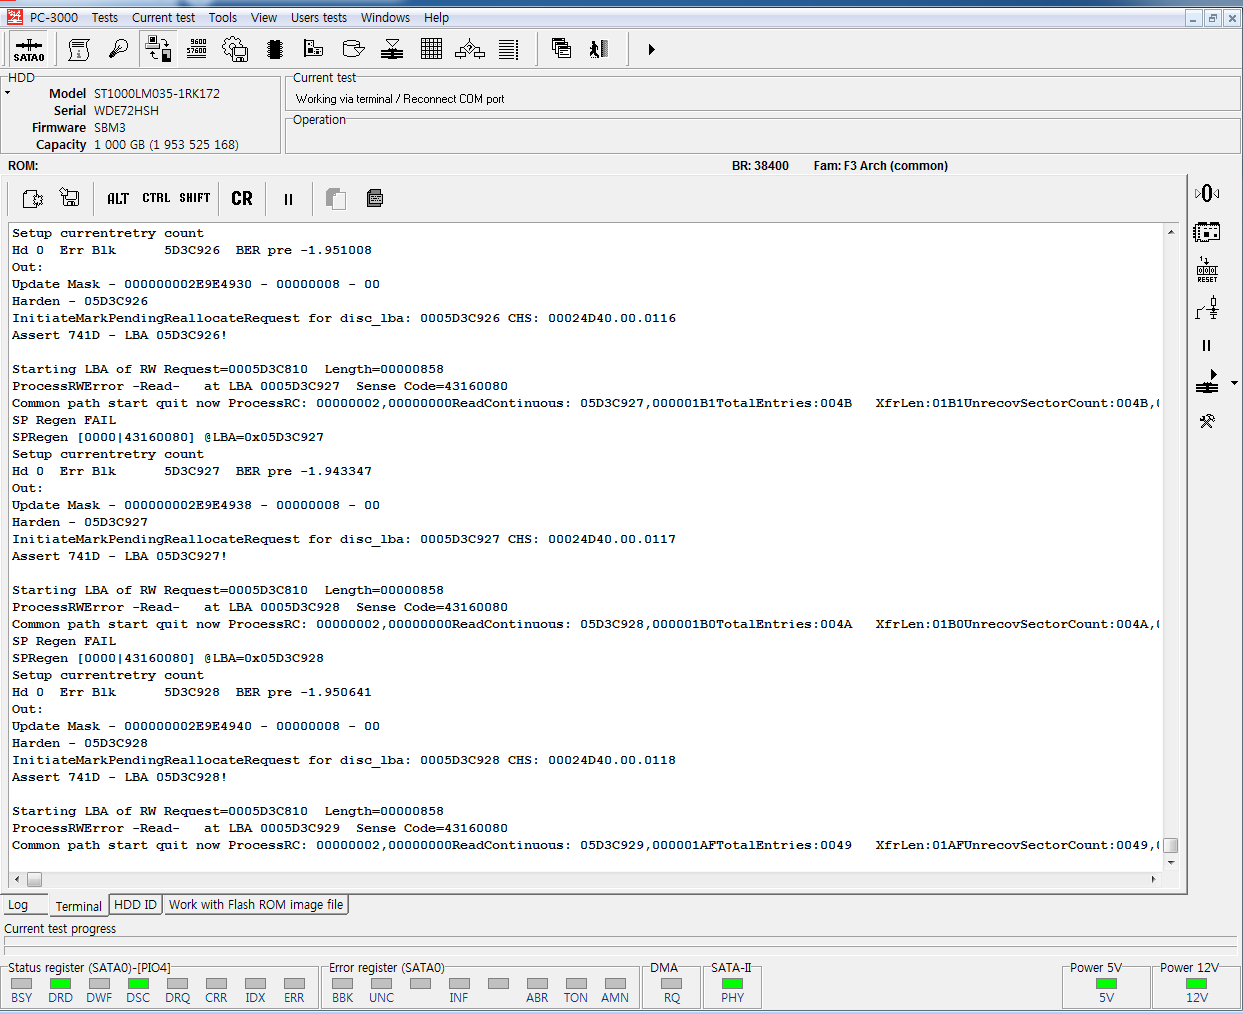The width and height of the screenshot is (1243, 1014).
Task: Click the grid table icon in main toolbar
Action: click(x=431, y=49)
